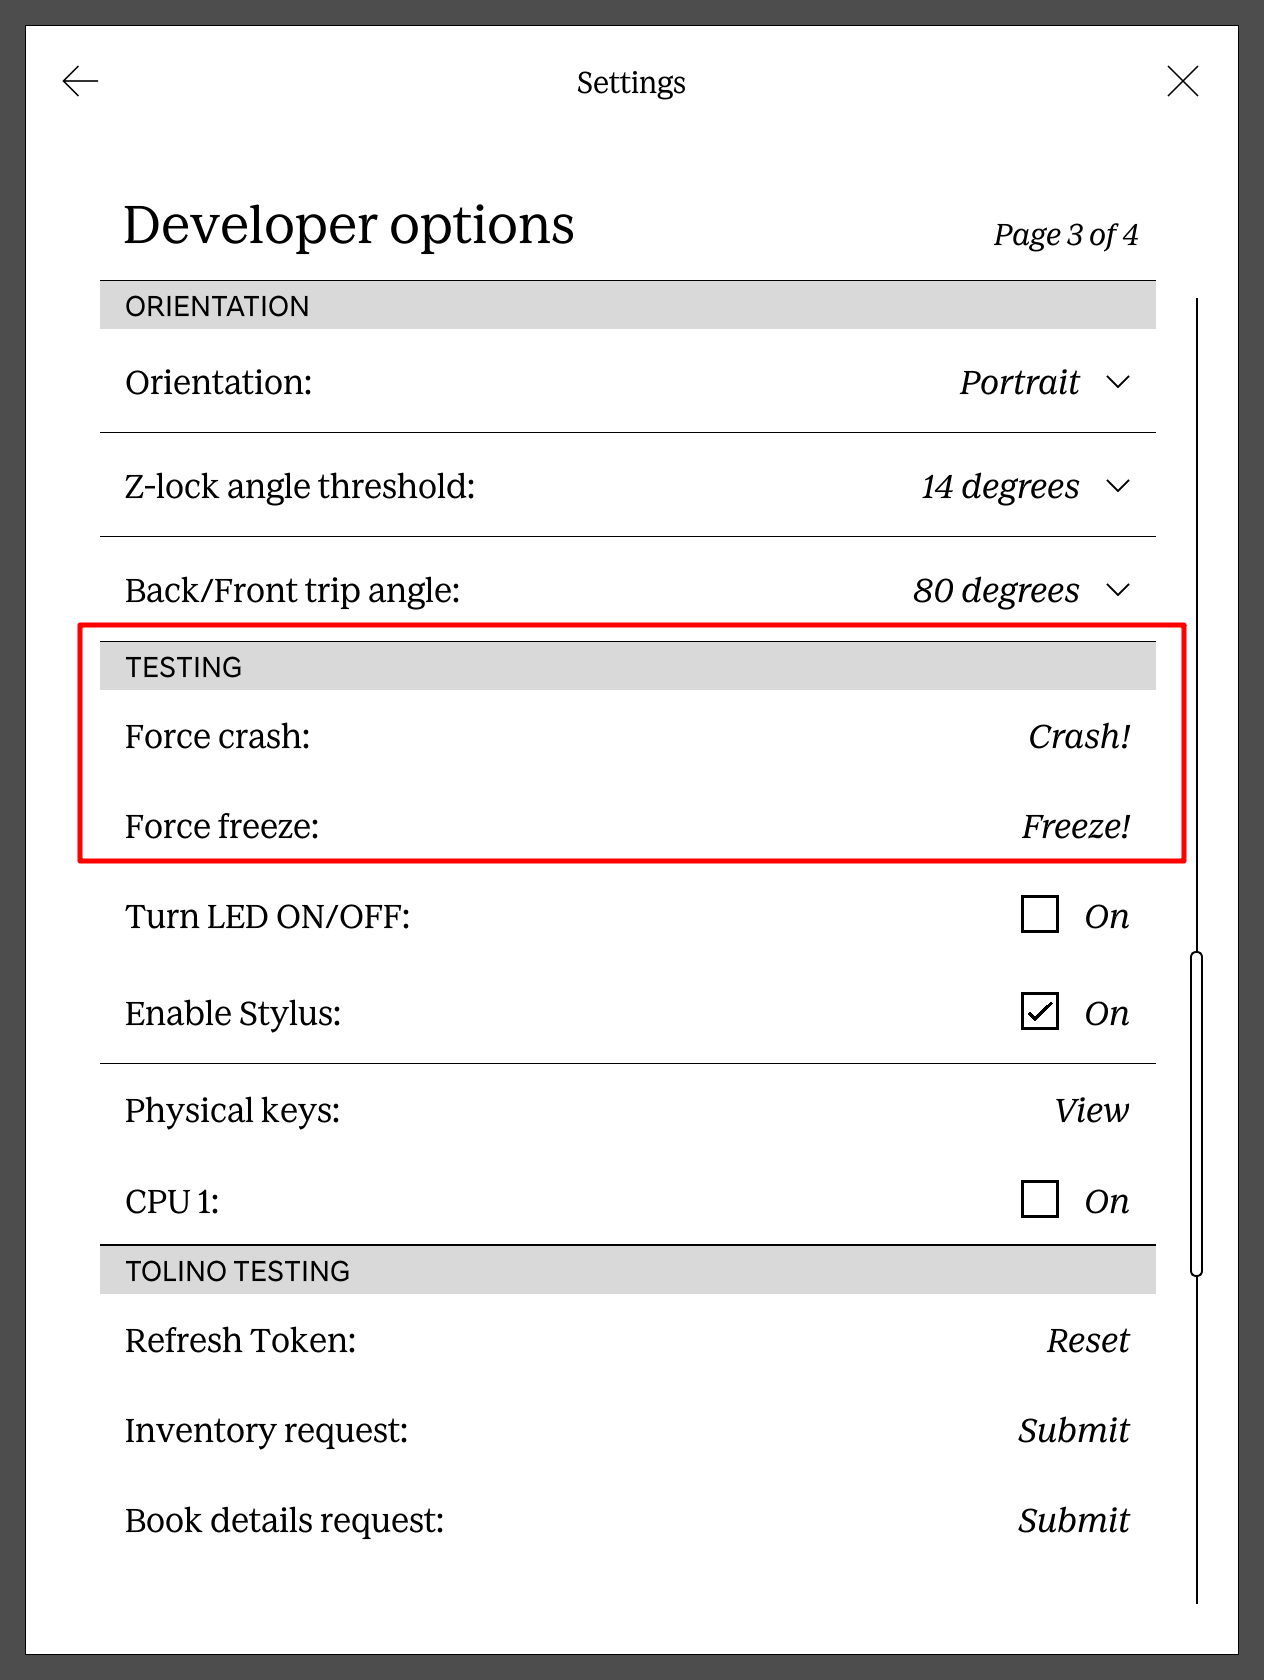
Task: Reset the Refresh Token
Action: tap(1088, 1340)
